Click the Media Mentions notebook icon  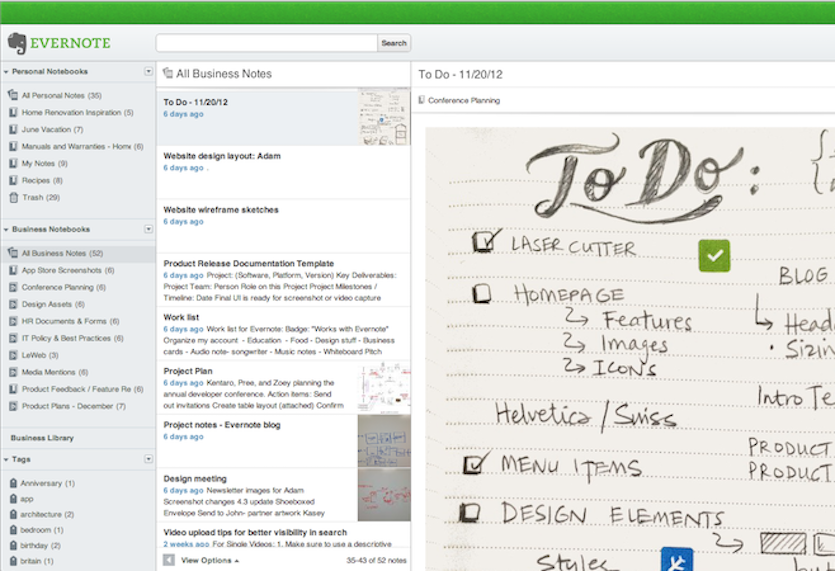pyautogui.click(x=13, y=372)
